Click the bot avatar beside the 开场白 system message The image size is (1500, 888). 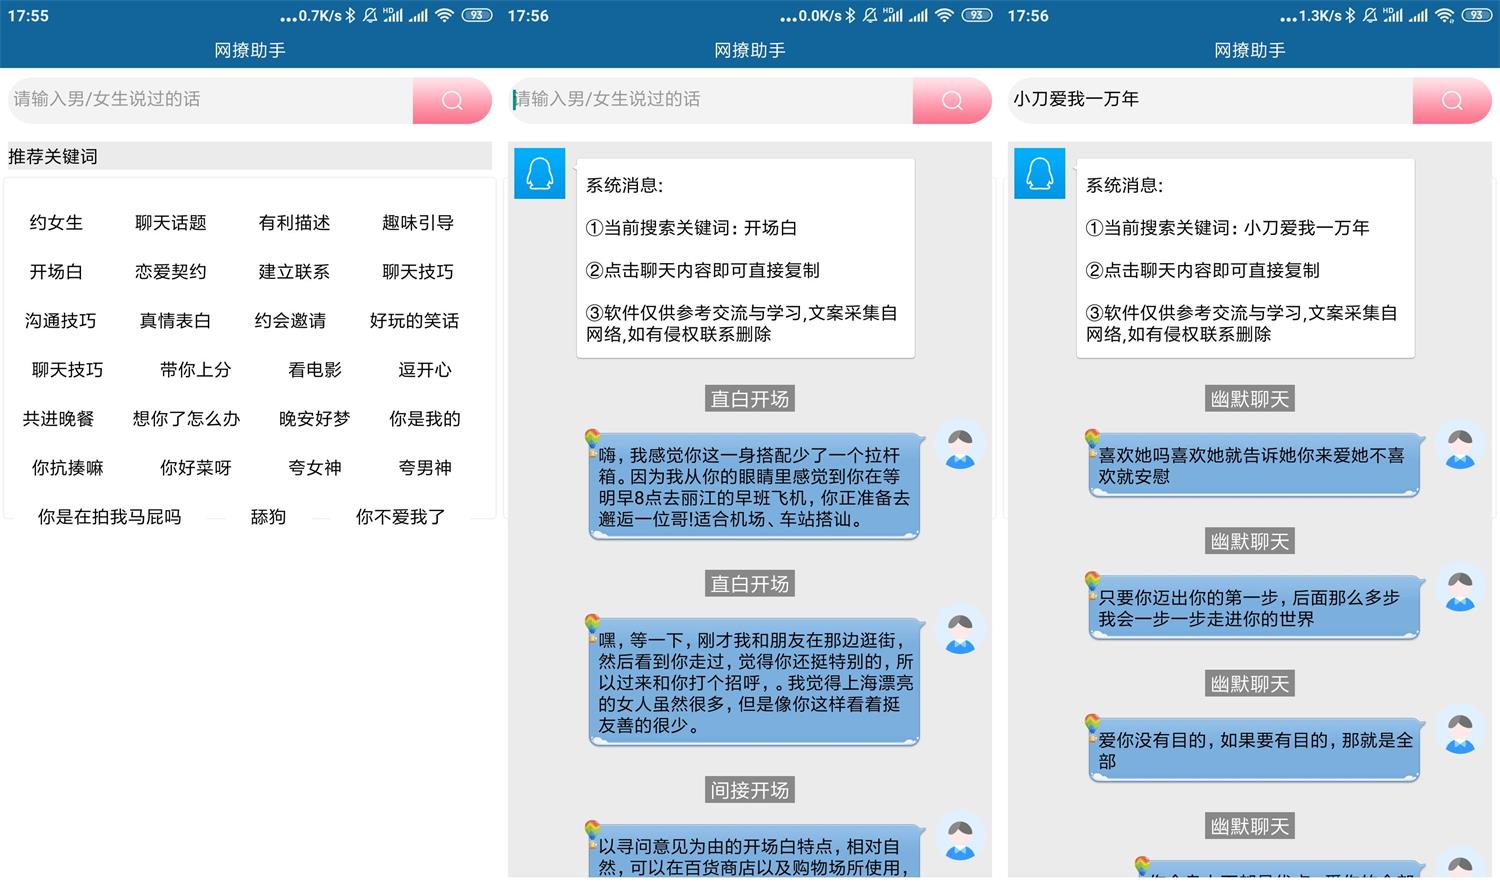(x=539, y=173)
